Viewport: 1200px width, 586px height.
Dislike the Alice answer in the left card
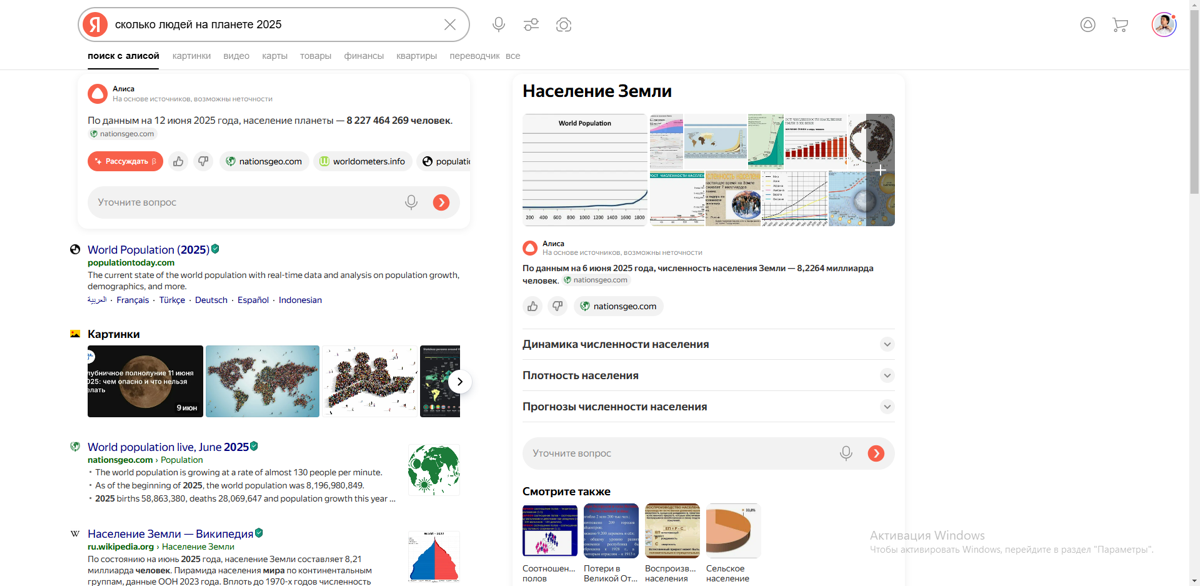point(203,161)
